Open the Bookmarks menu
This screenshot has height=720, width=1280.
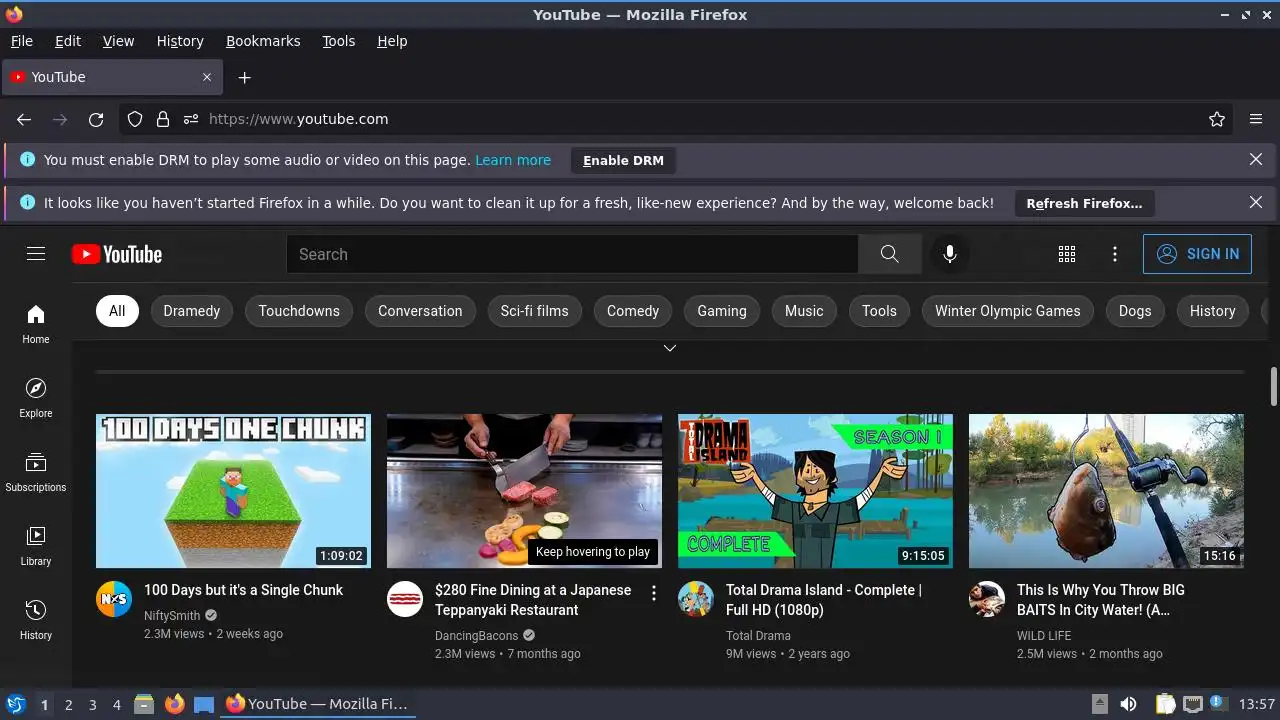[x=263, y=41]
